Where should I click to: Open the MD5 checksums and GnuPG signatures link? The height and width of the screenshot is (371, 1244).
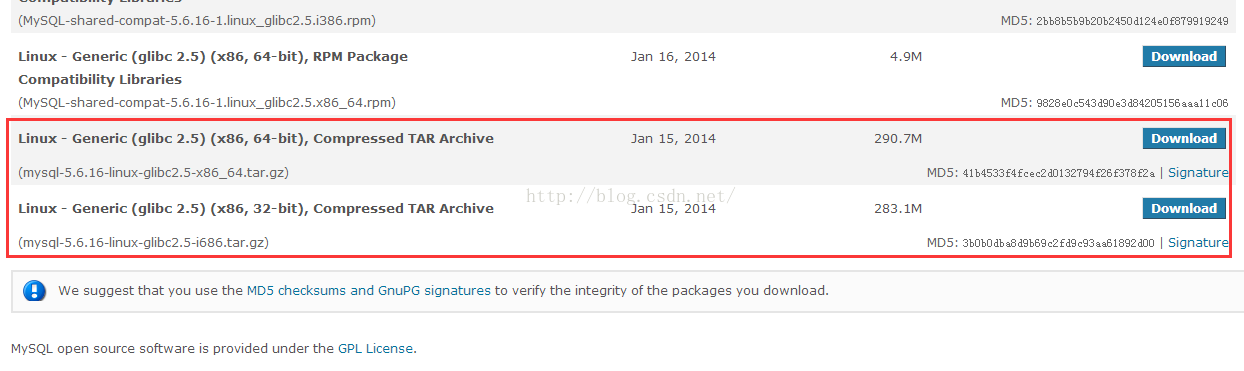pos(369,291)
